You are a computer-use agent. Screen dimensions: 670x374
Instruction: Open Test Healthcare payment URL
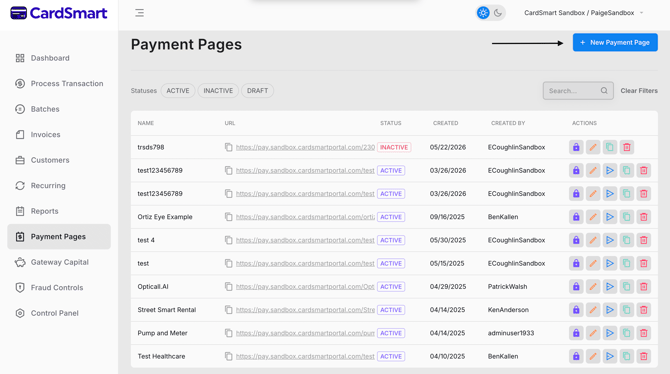tap(305, 356)
